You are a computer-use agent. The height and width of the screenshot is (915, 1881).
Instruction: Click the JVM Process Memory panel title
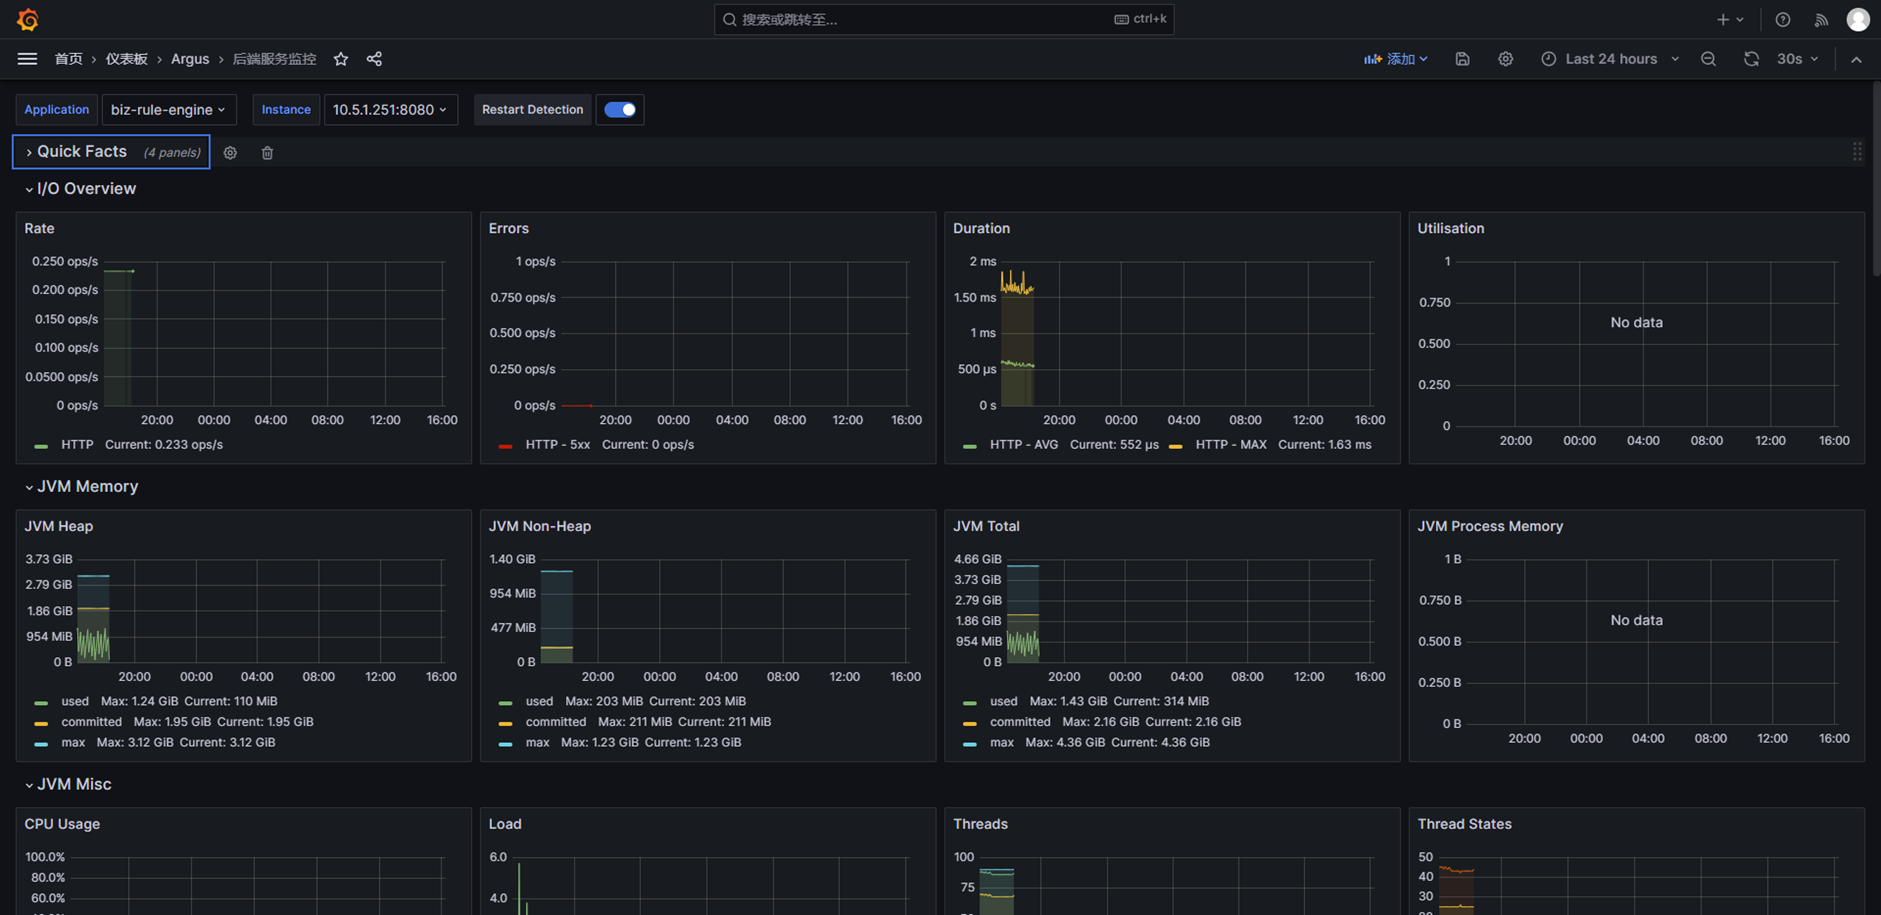pos(1490,526)
